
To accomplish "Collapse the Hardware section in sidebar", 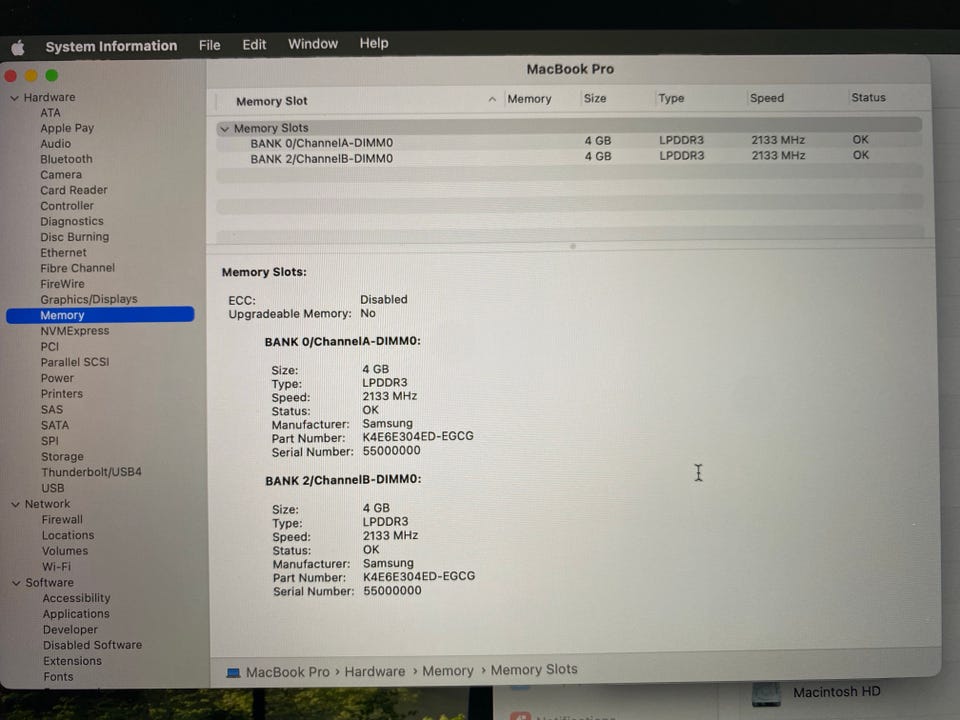I will coord(15,98).
